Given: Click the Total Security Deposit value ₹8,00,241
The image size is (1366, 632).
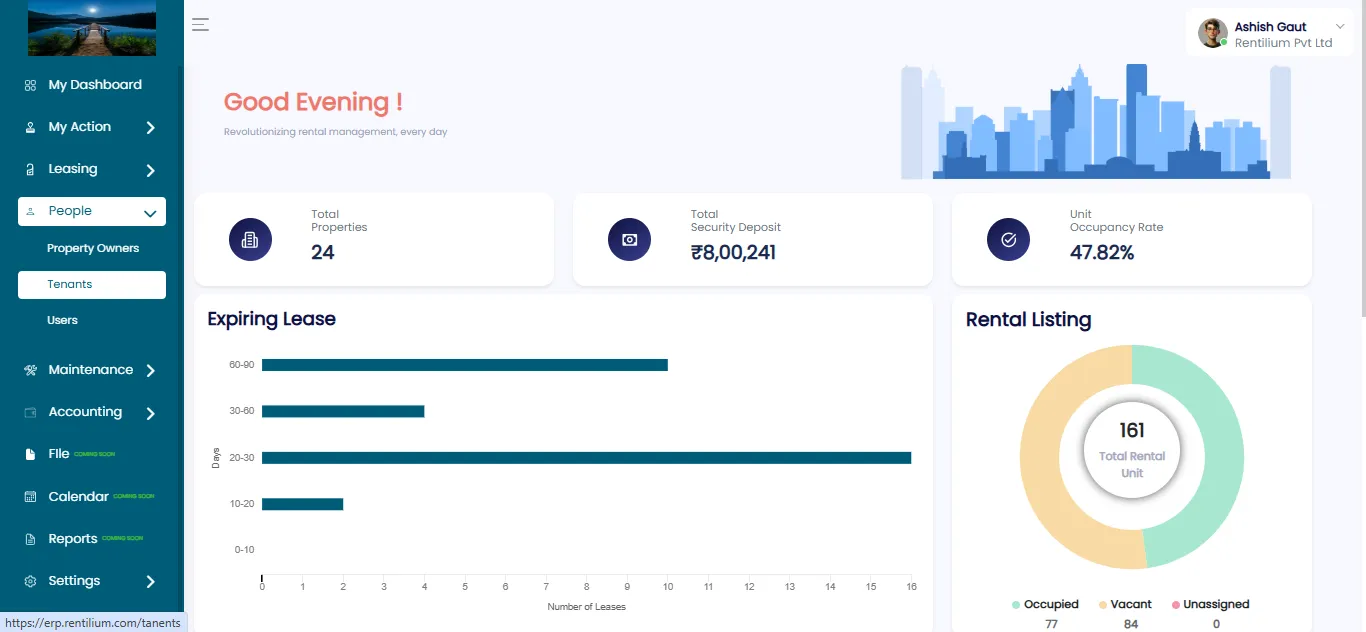Looking at the screenshot, I should 733,252.
